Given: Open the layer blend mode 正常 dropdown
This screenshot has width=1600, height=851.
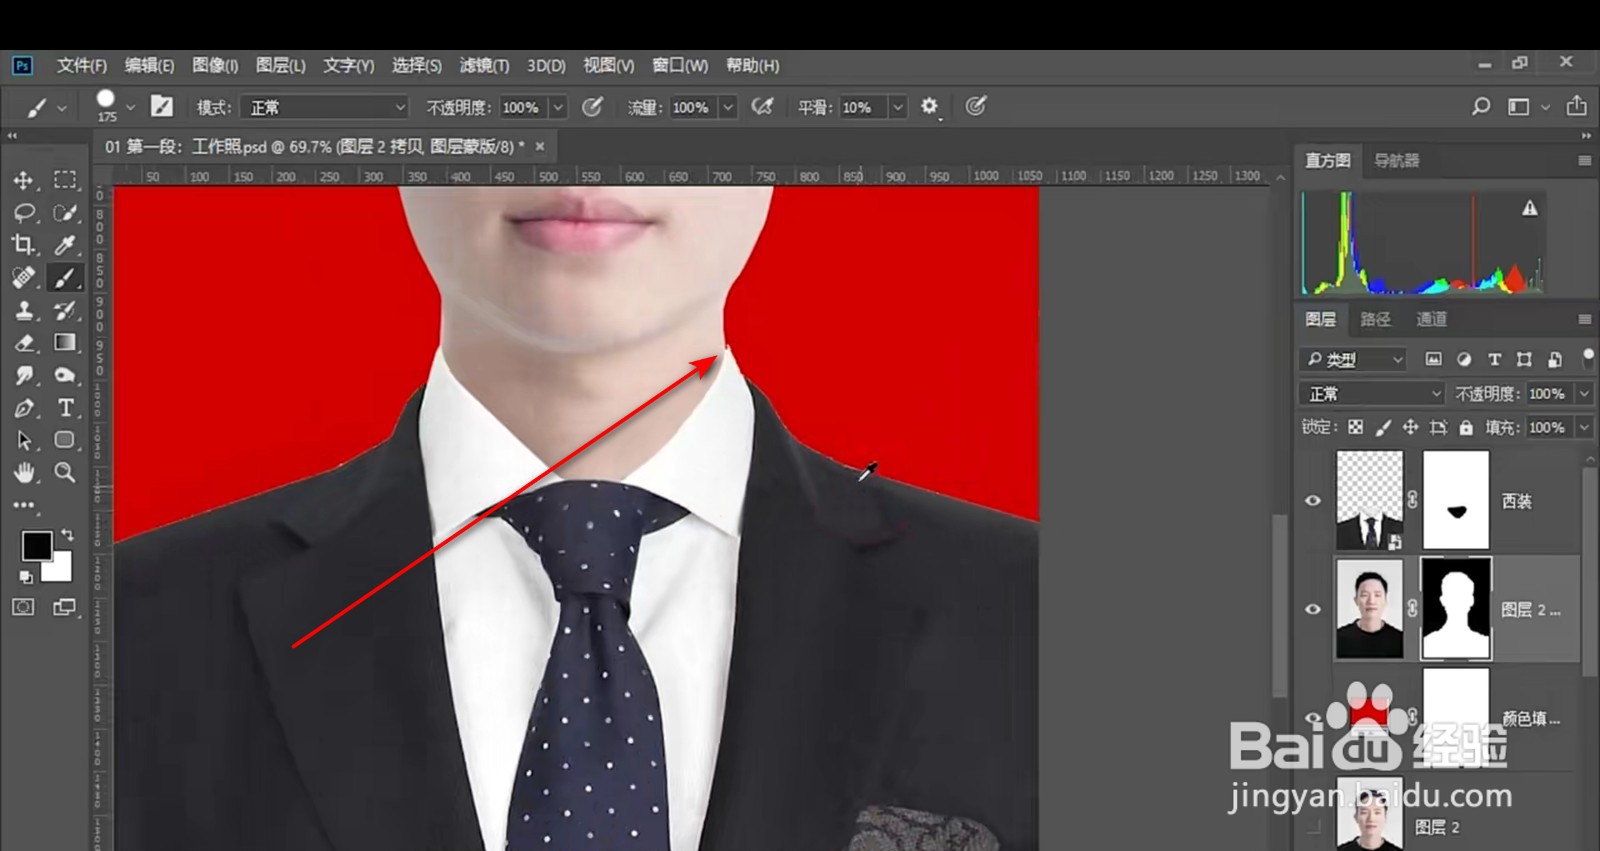Looking at the screenshot, I should pyautogui.click(x=1372, y=394).
